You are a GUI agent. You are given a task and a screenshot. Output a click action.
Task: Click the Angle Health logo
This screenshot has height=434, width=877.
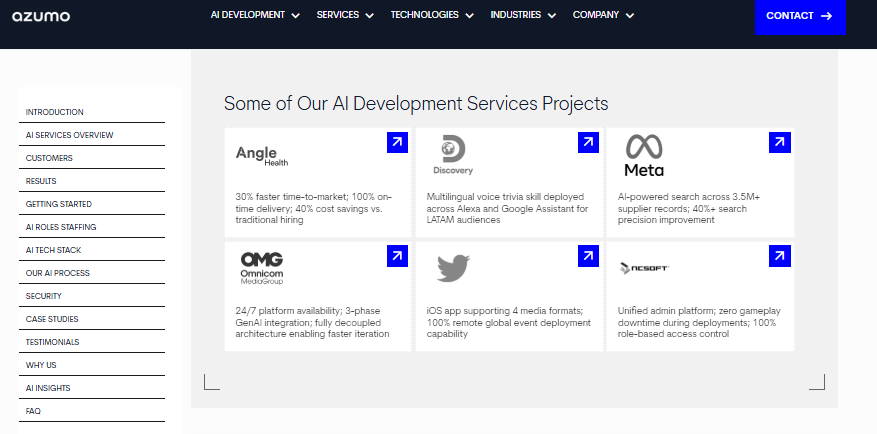262,156
